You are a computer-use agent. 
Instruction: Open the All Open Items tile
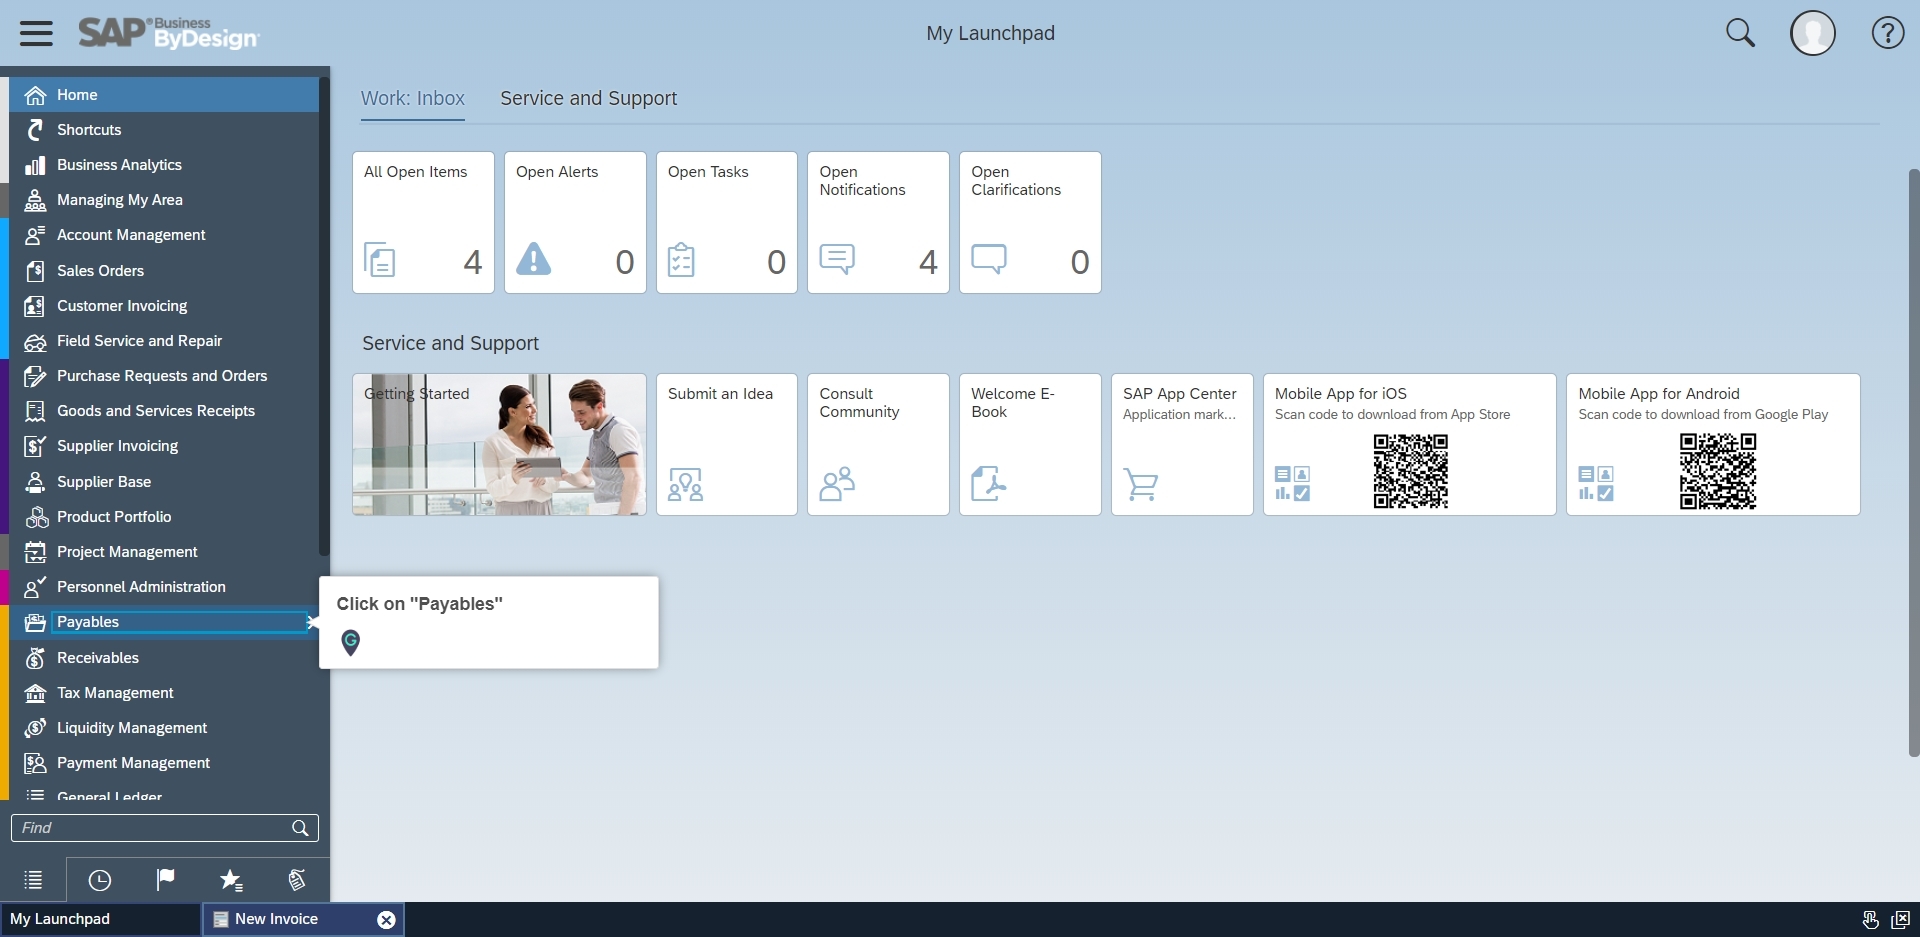[423, 223]
